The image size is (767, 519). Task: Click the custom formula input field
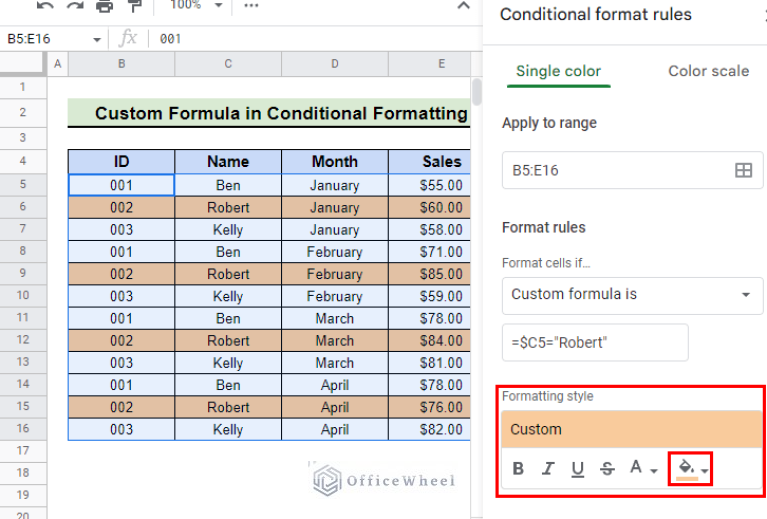click(x=595, y=342)
